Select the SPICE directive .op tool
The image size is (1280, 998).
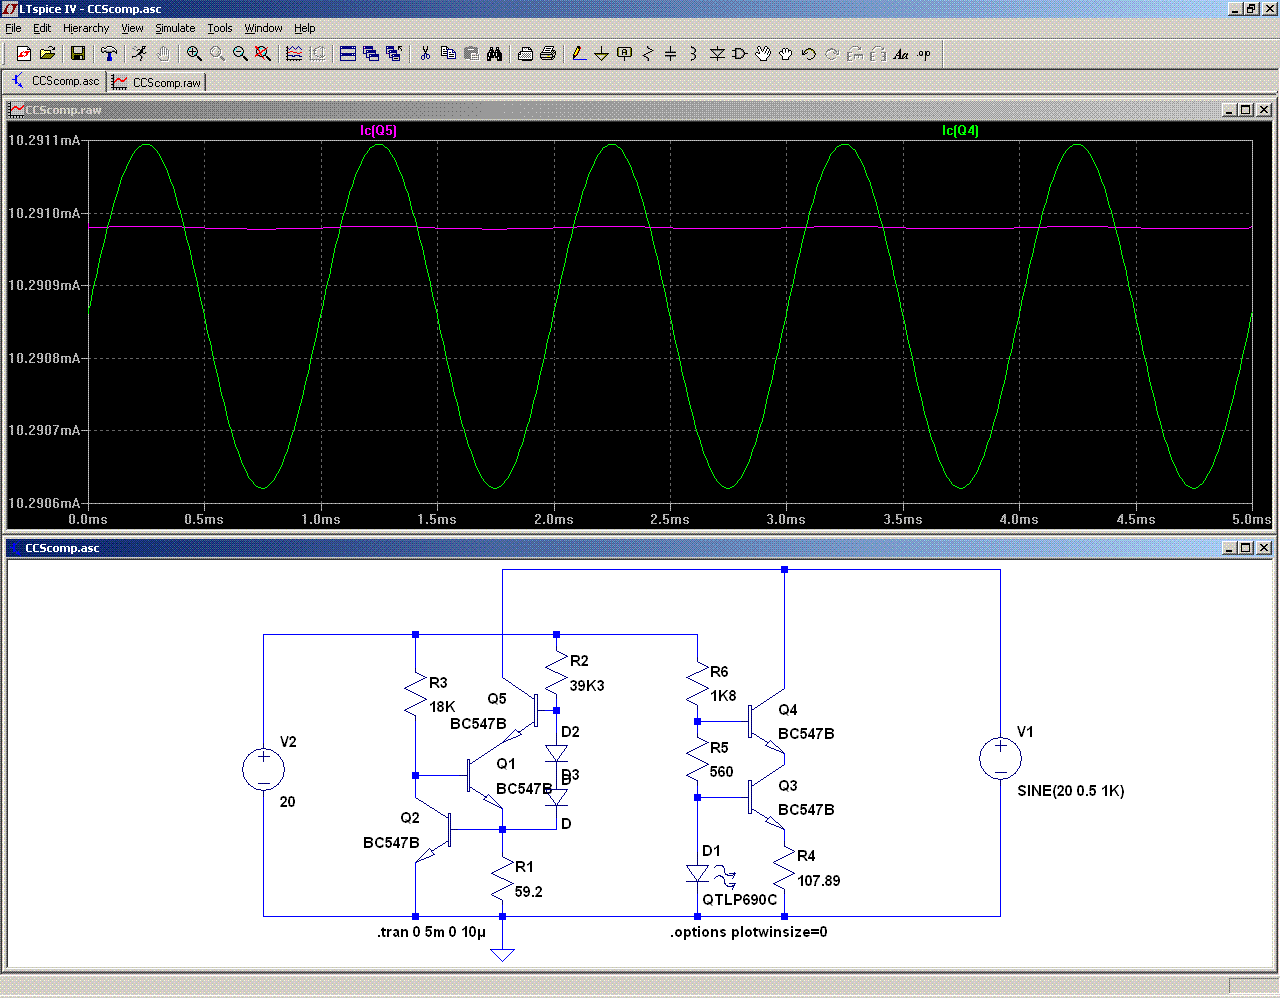click(x=924, y=54)
